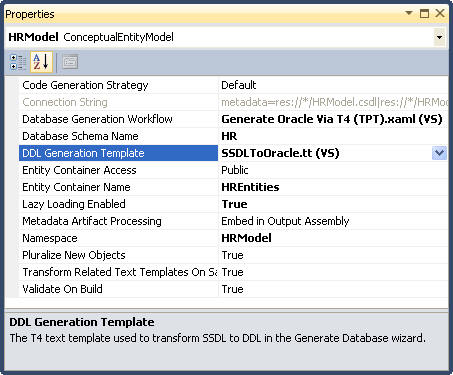Click the Public container access value
453x375 pixels.
pyautogui.click(x=235, y=170)
